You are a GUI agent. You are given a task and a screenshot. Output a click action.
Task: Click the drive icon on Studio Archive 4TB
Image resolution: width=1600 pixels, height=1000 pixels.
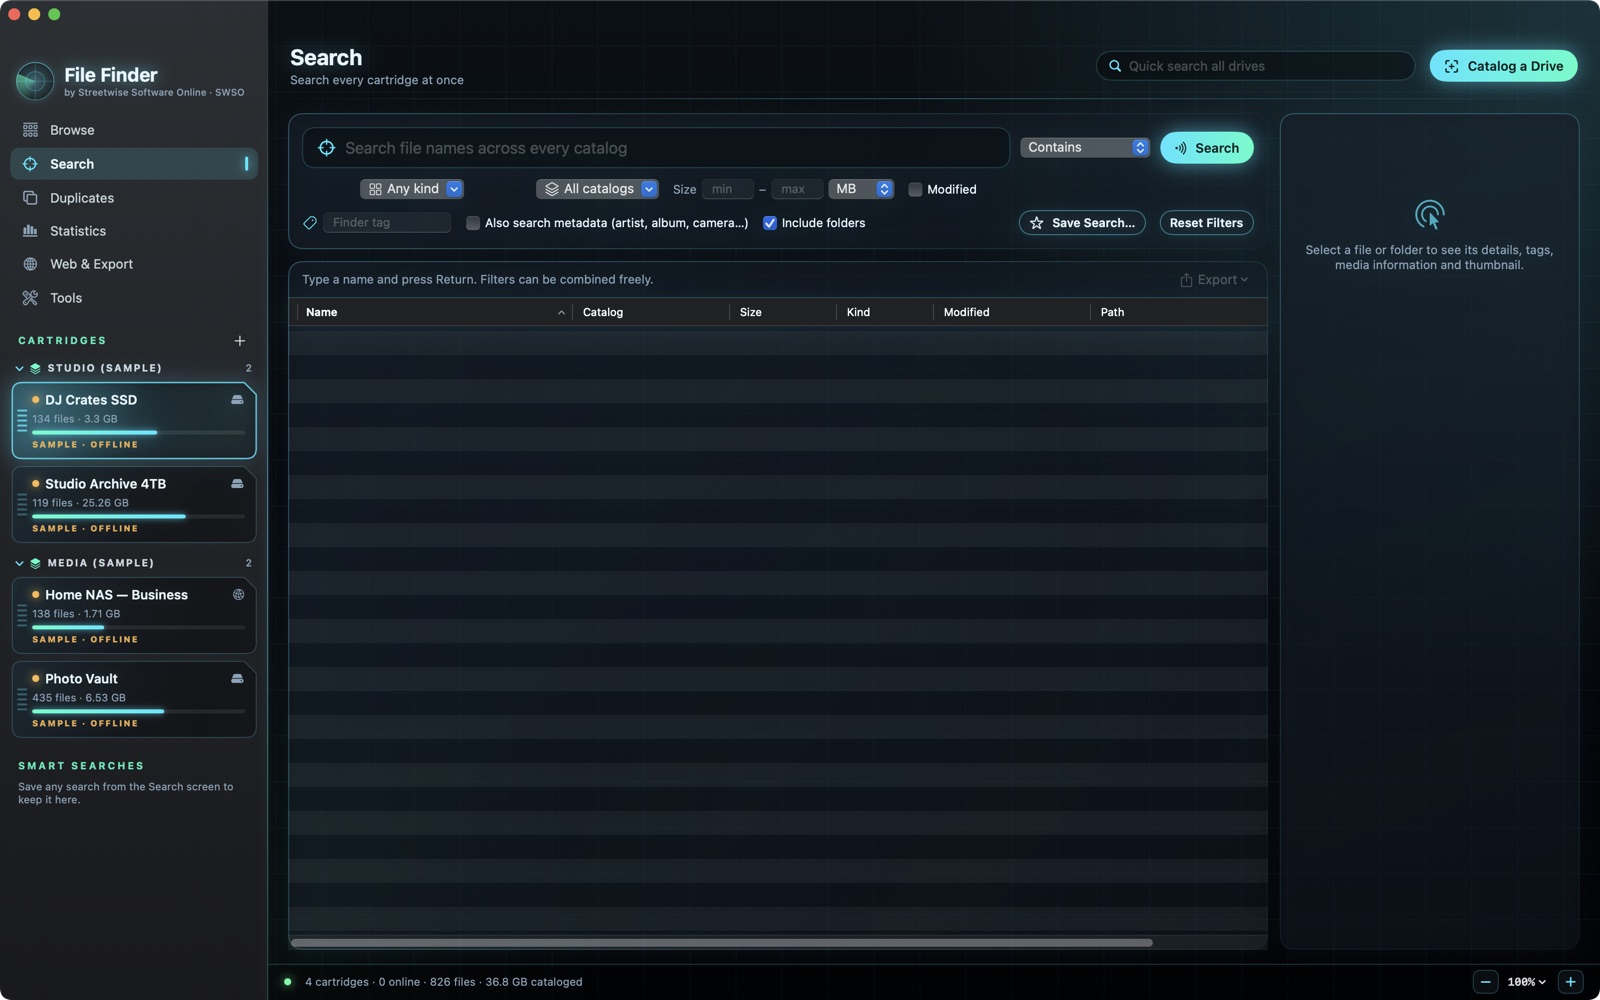tap(237, 483)
